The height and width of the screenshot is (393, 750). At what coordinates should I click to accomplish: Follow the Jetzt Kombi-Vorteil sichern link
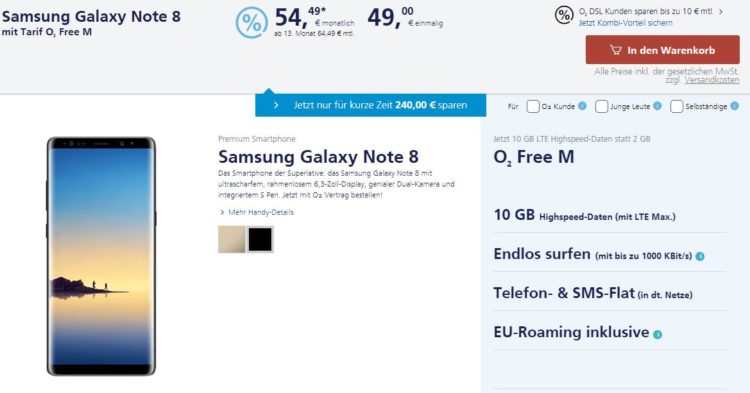[625, 22]
